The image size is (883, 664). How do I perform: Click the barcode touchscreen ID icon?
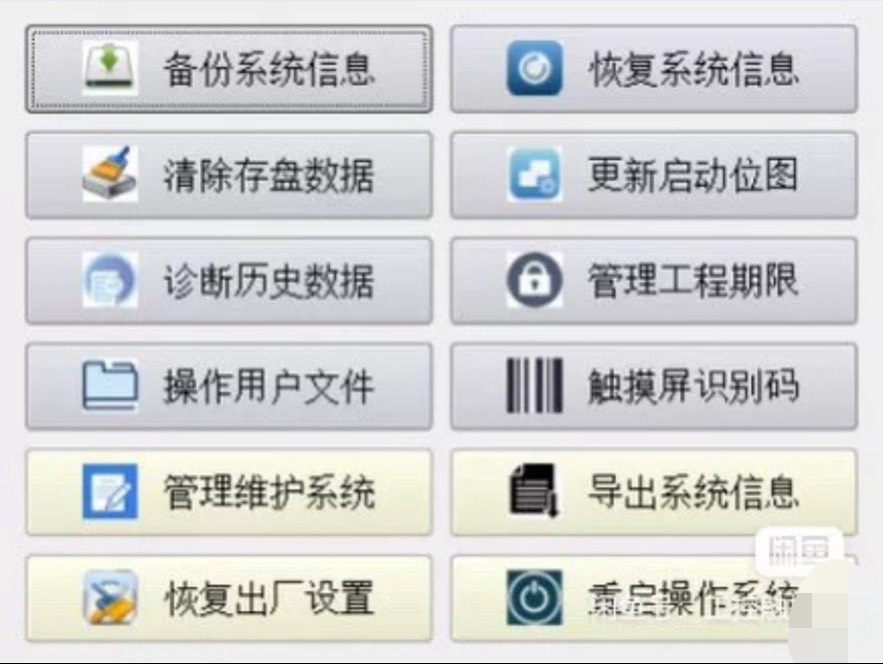tap(534, 386)
